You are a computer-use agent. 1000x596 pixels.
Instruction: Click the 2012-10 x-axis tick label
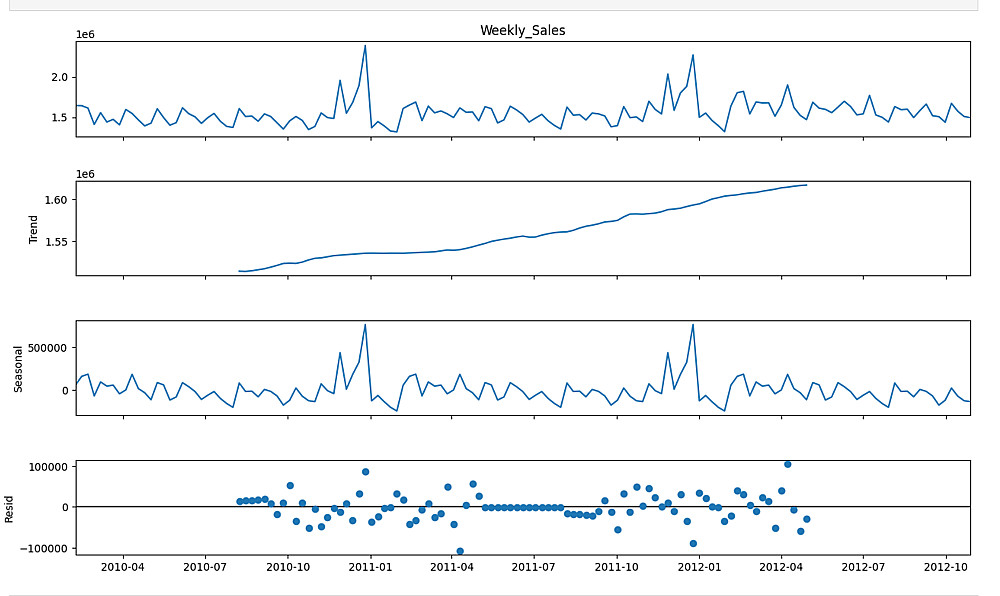[x=946, y=567]
